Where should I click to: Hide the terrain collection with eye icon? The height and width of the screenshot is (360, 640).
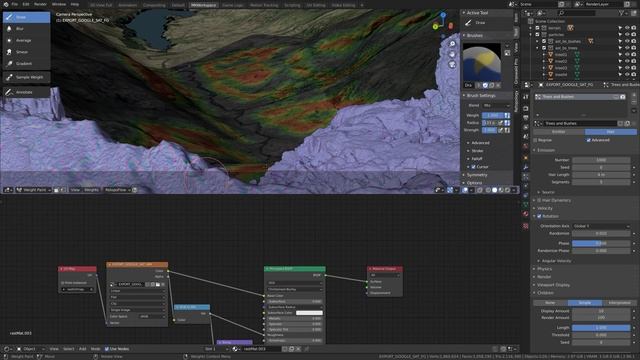627,28
